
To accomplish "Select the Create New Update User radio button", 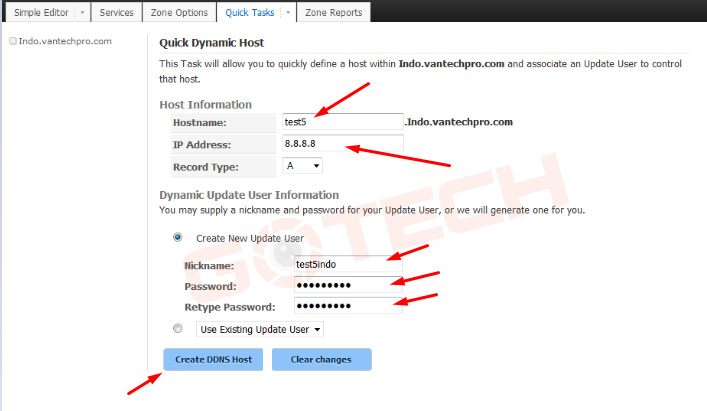I will coord(178,238).
